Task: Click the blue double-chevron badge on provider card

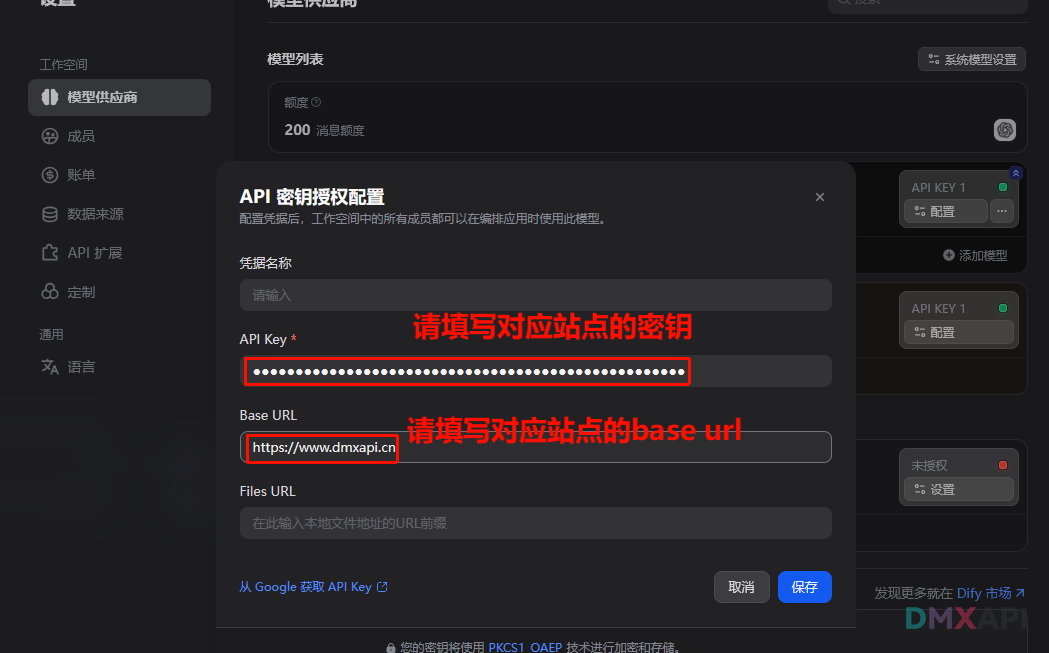Action: [1016, 173]
